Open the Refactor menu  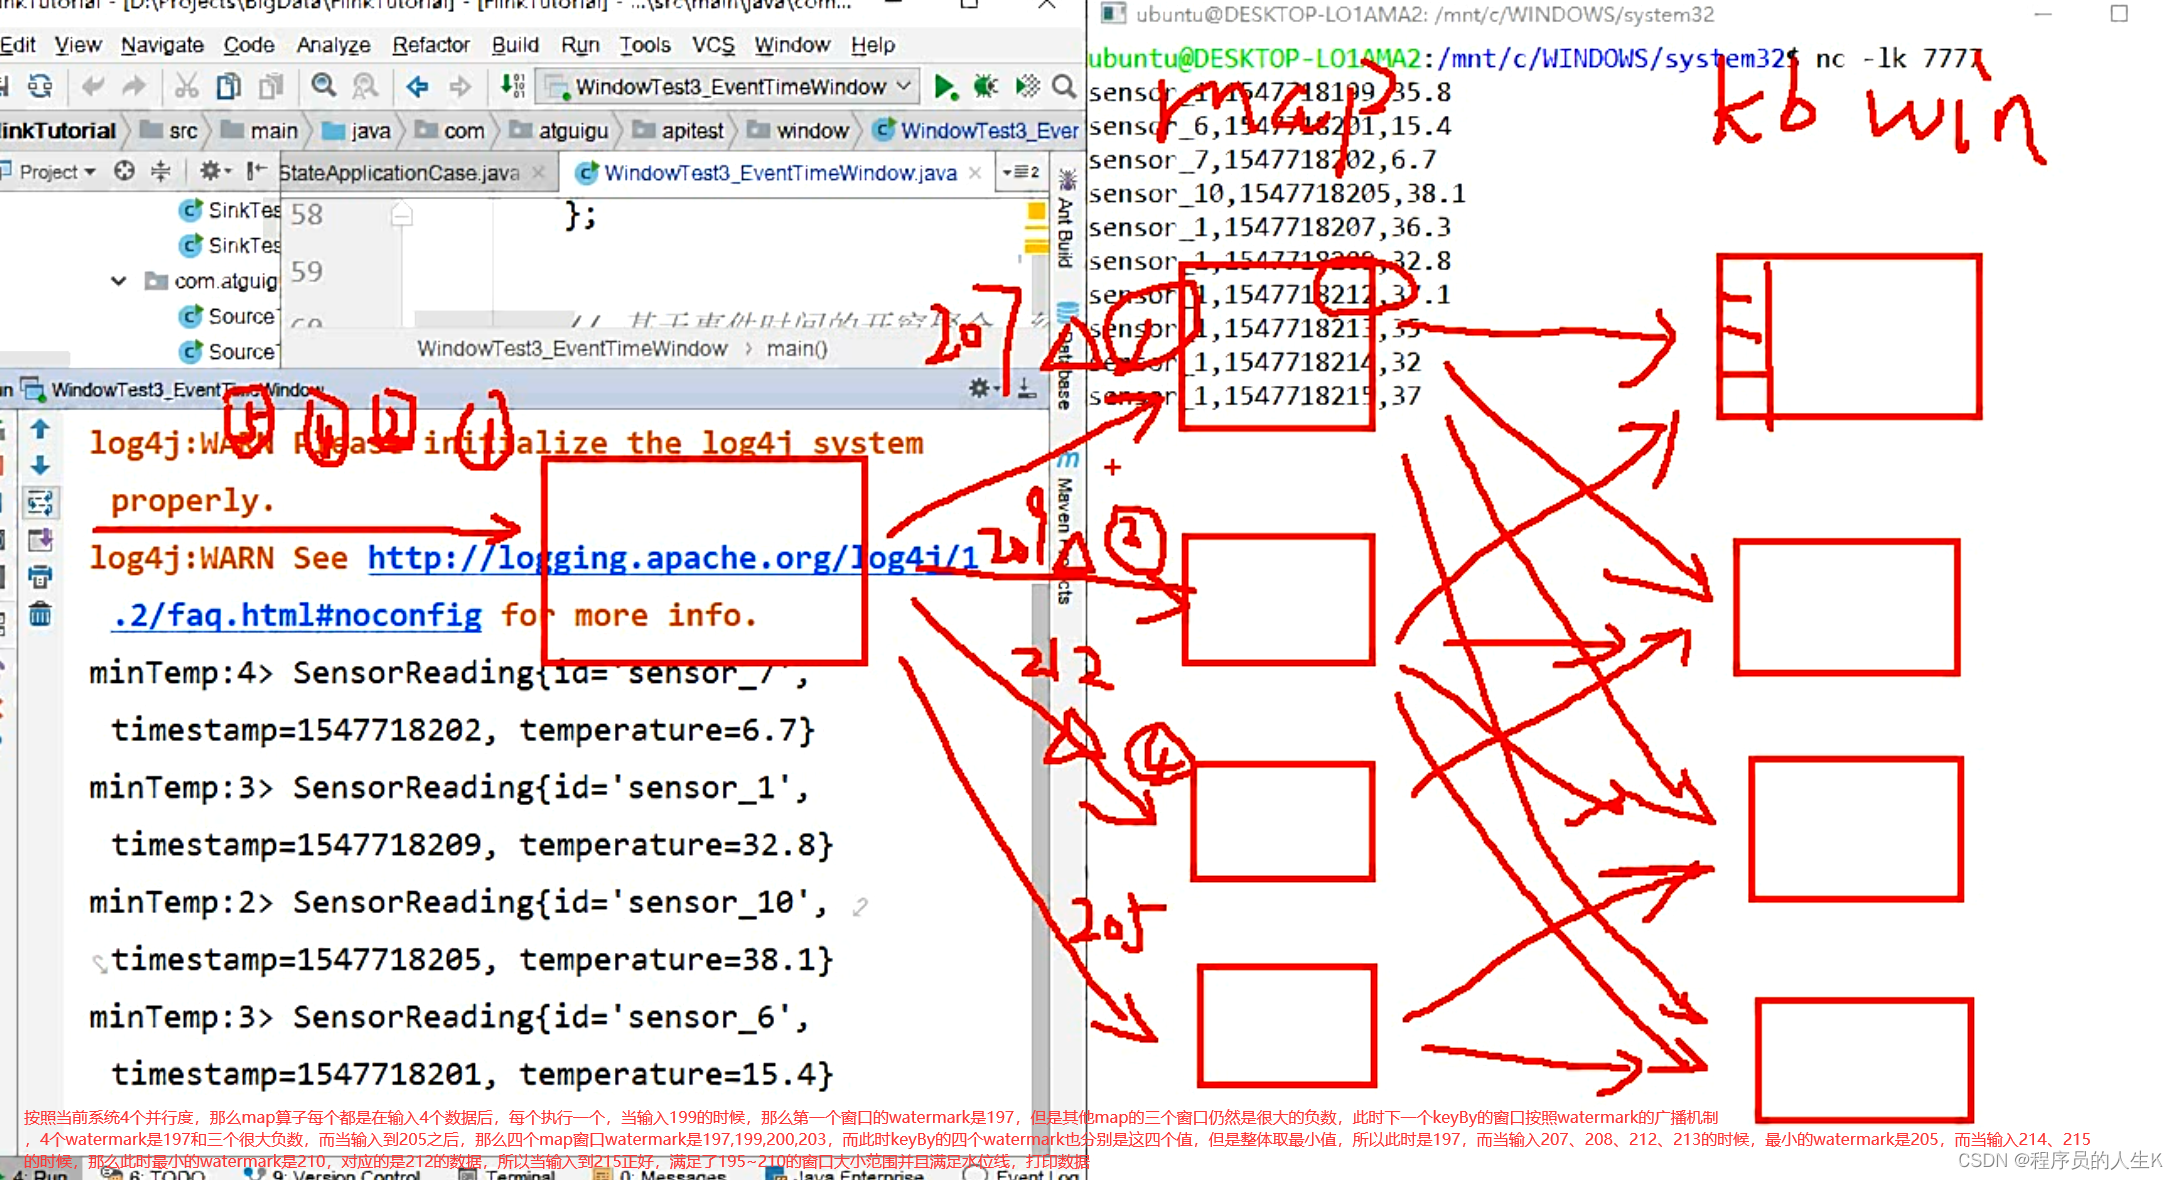point(430,45)
